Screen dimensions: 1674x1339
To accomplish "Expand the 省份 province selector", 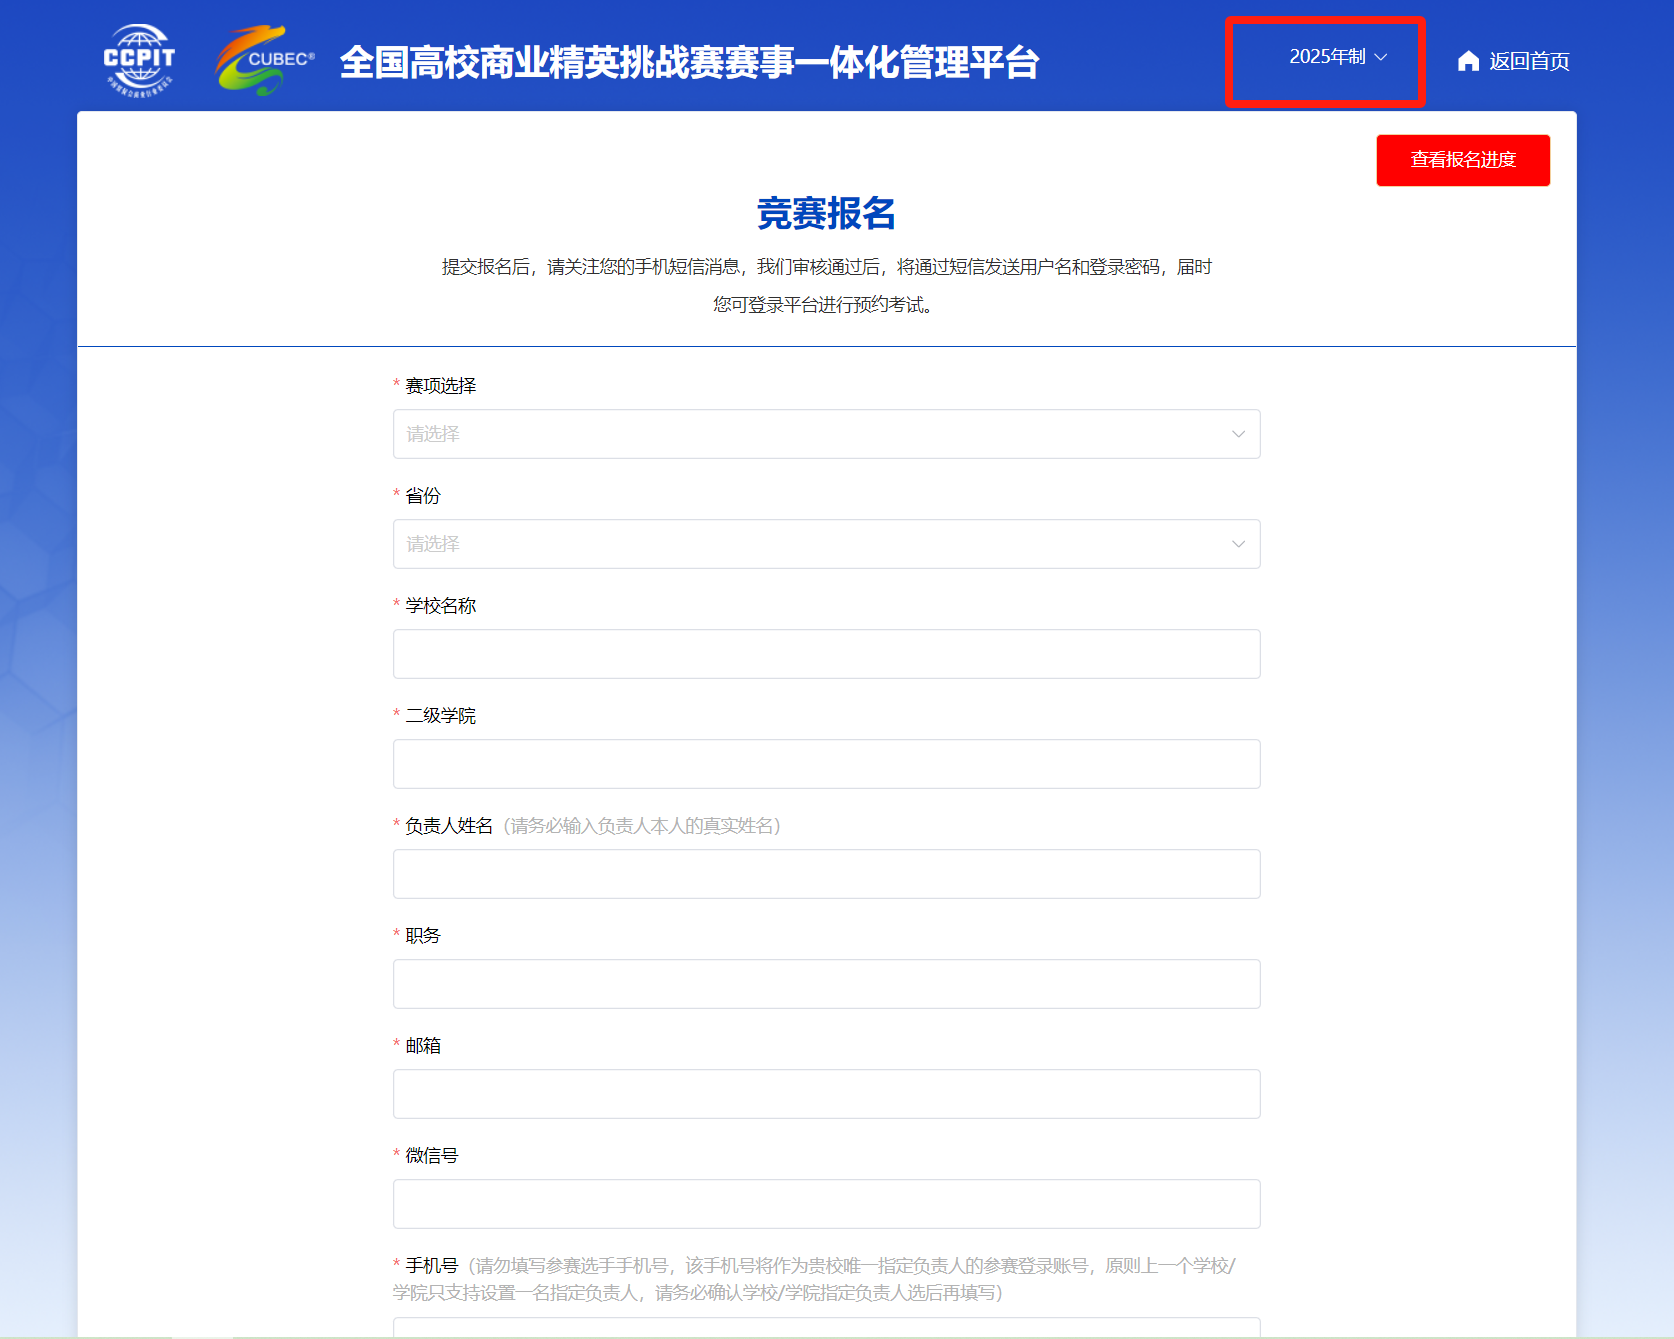I will (x=810, y=544).
